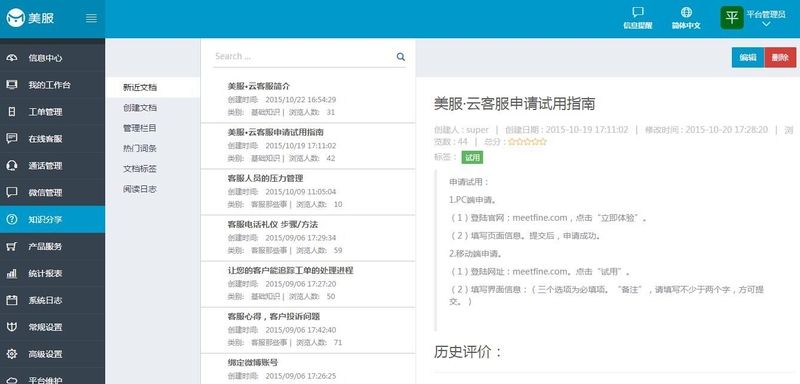
Task: Click the 信息提醒 label
Action: 637,25
